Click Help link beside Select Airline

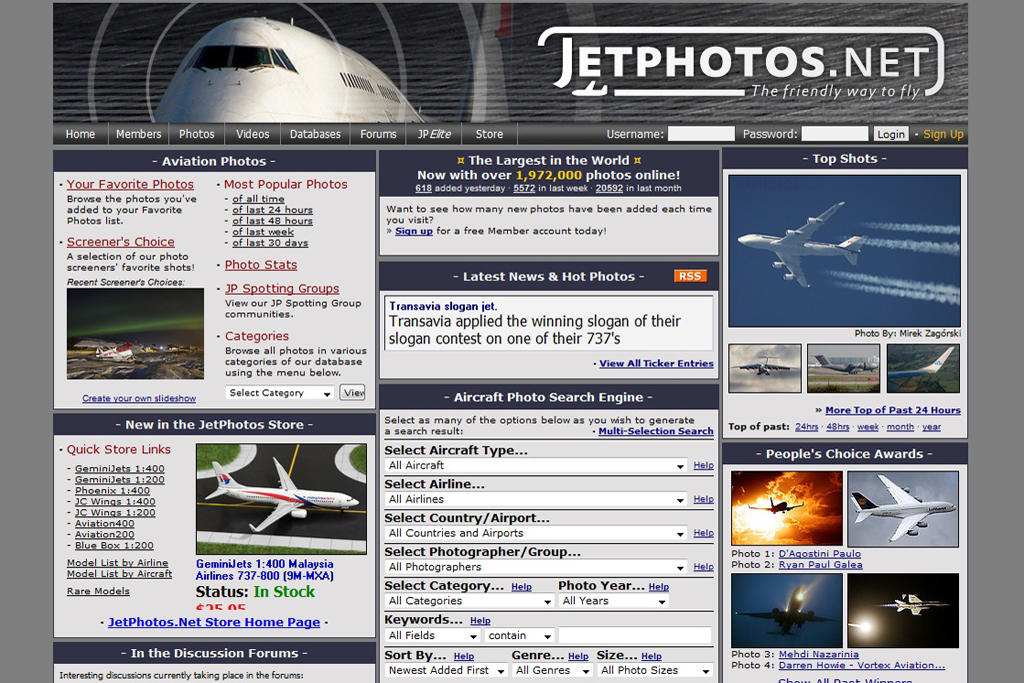tap(703, 500)
